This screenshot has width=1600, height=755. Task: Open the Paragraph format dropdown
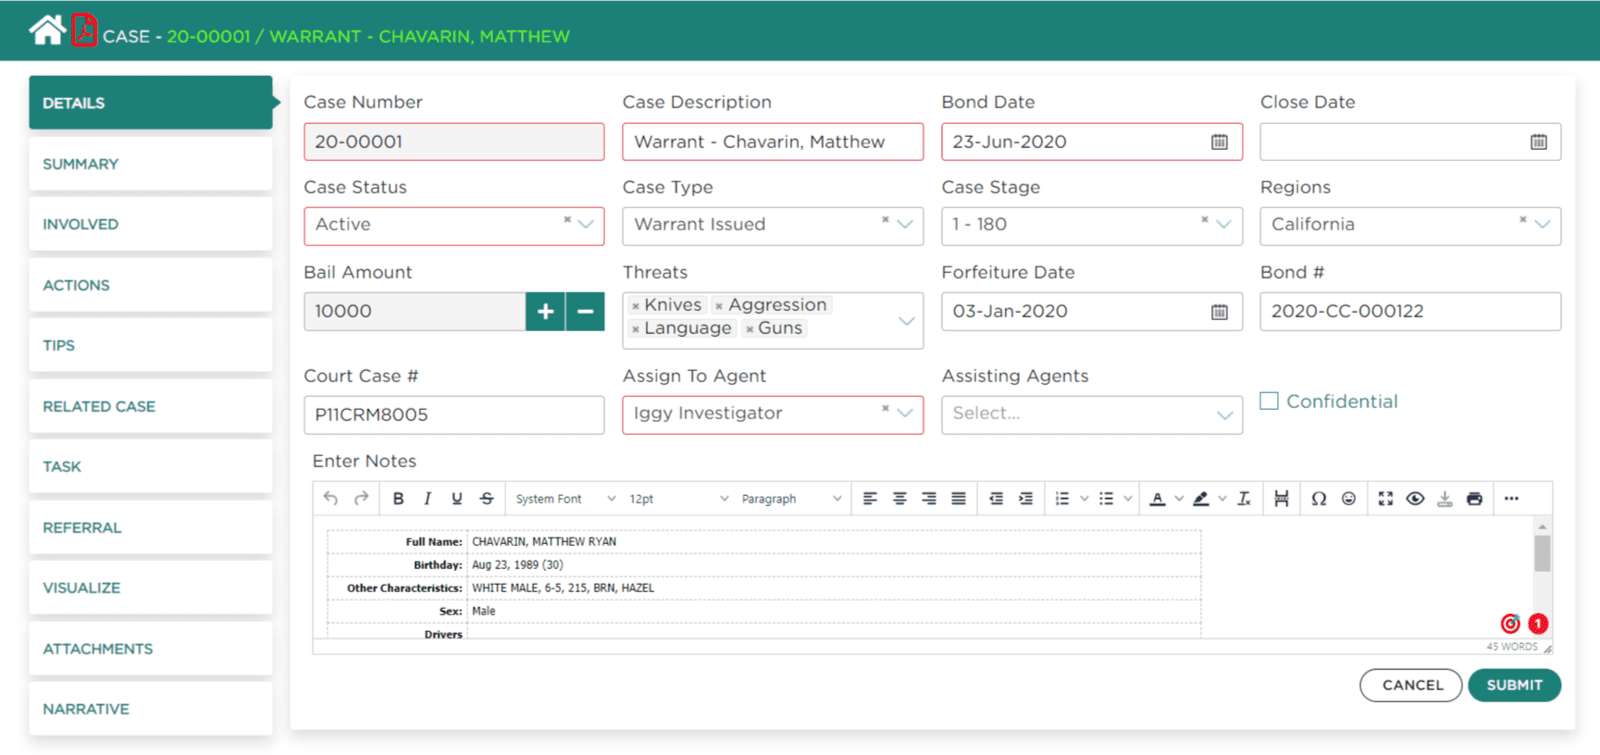pos(791,498)
